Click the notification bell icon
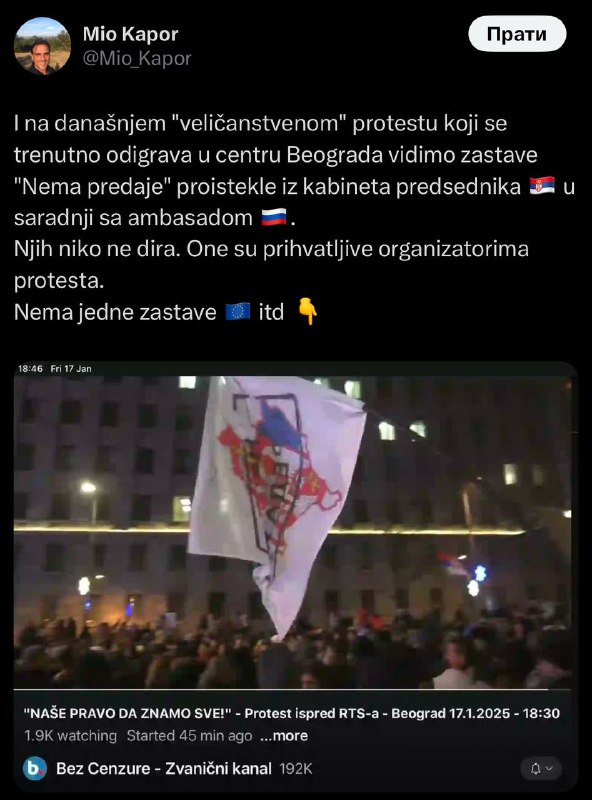 tap(535, 769)
